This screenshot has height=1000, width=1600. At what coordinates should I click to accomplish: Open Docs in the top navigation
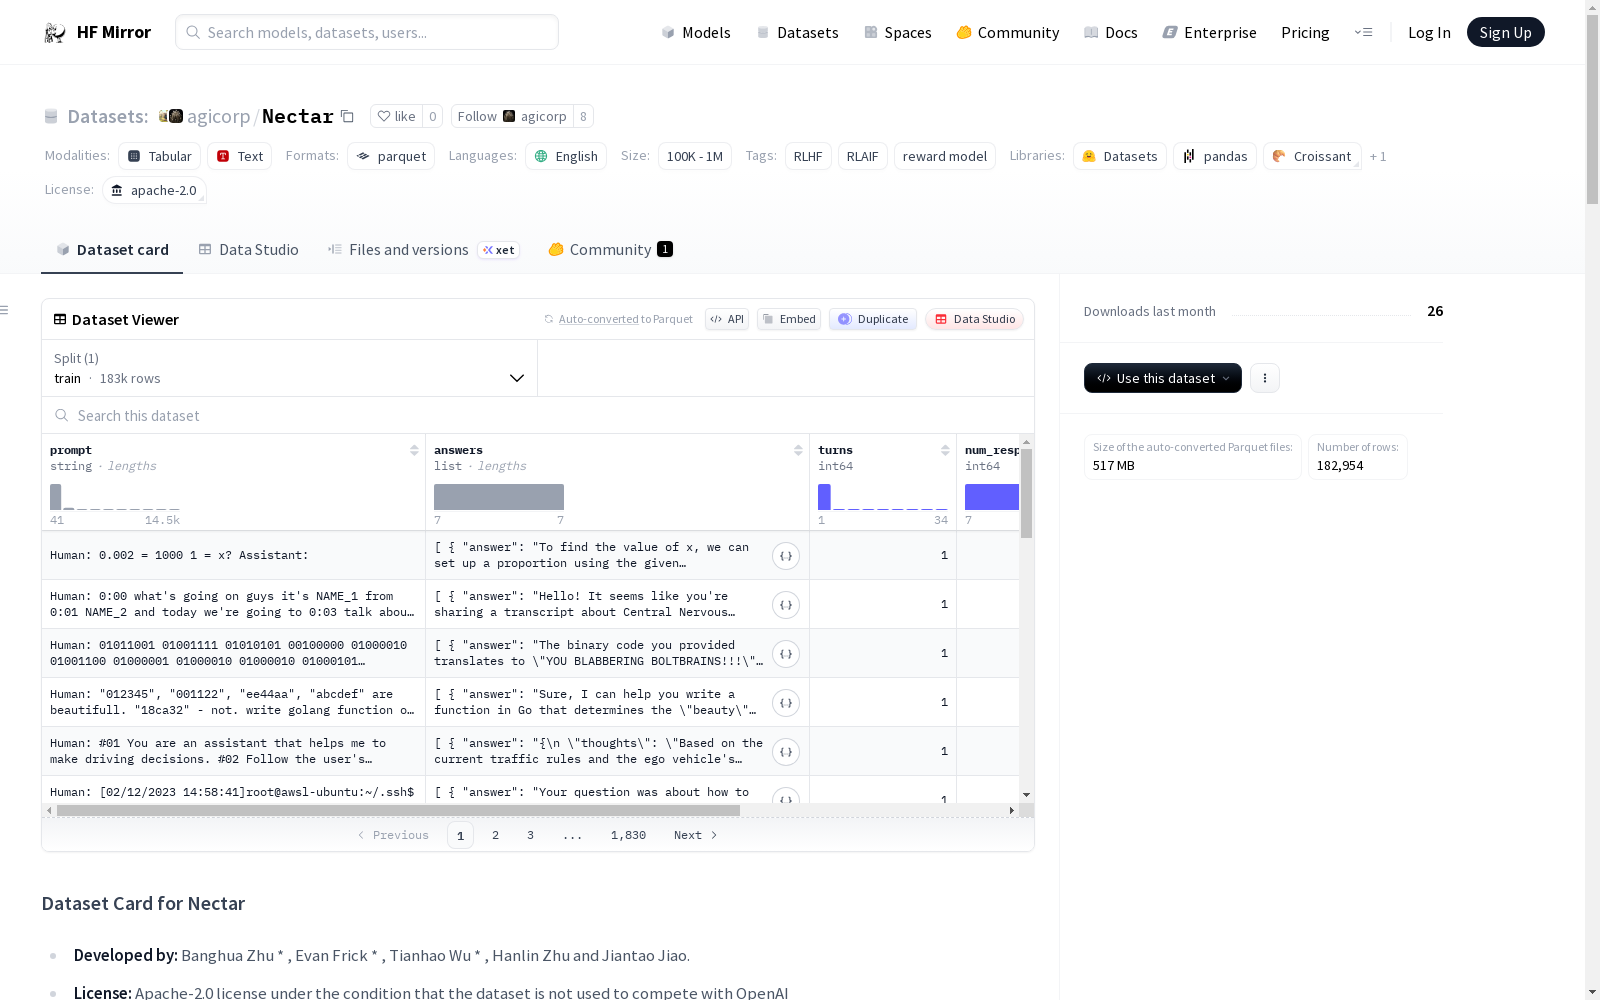click(1110, 33)
